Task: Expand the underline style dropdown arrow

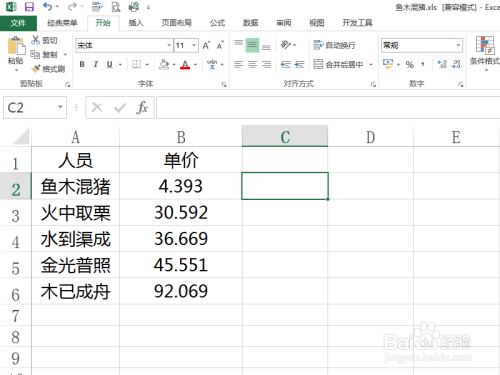Action: (x=120, y=64)
